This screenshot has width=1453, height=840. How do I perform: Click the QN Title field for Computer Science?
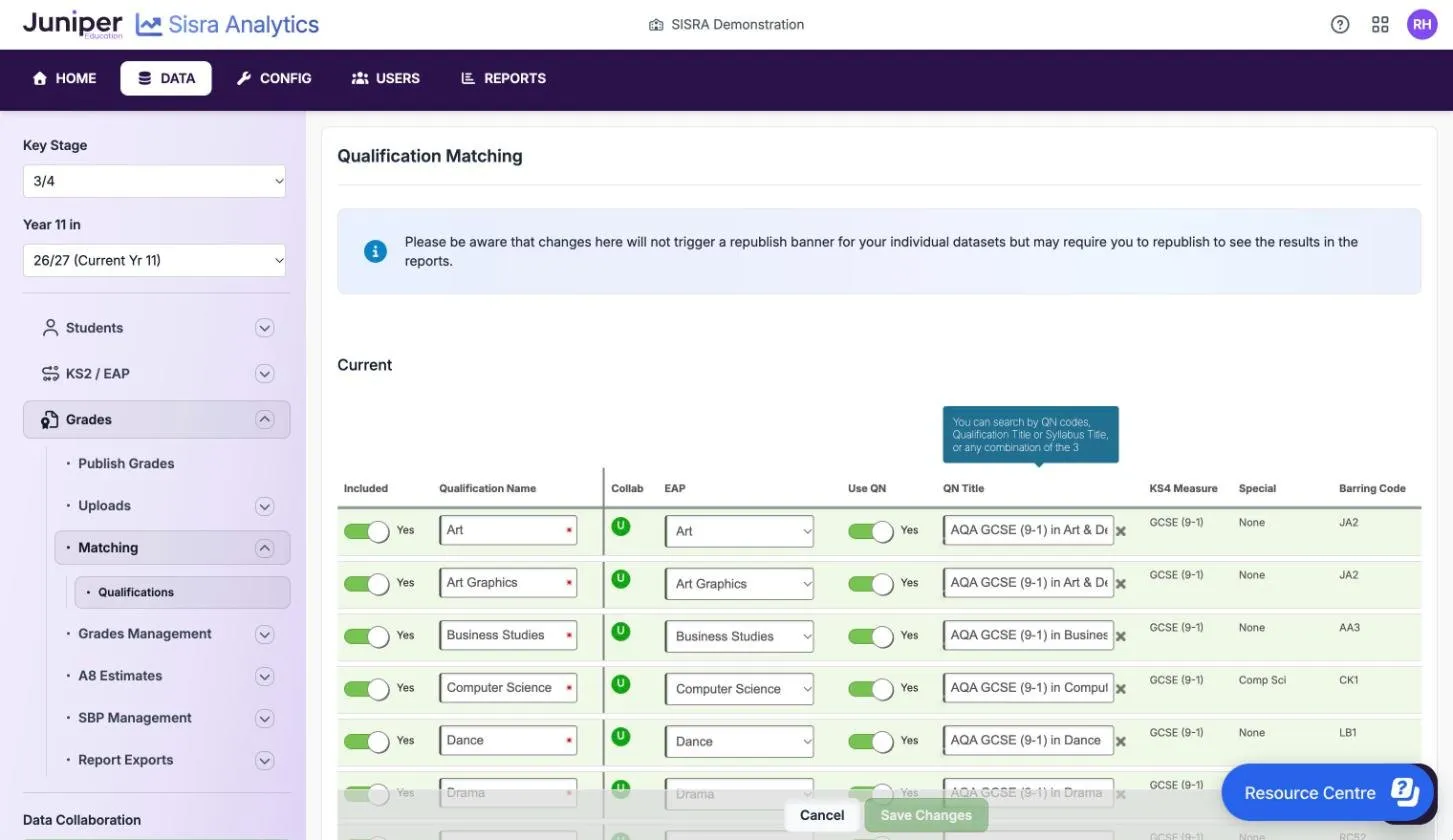[1028, 688]
